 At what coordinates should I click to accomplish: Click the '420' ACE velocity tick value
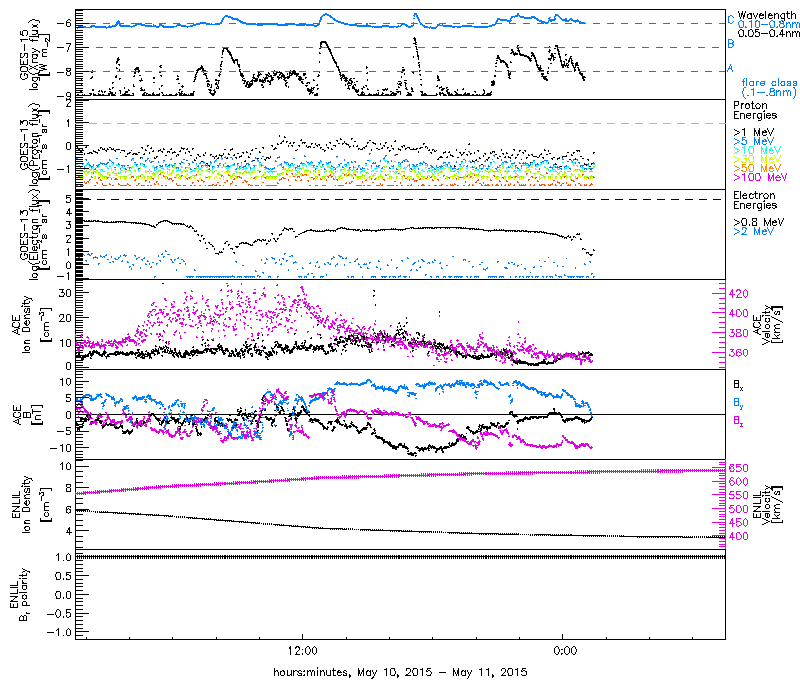739,294
